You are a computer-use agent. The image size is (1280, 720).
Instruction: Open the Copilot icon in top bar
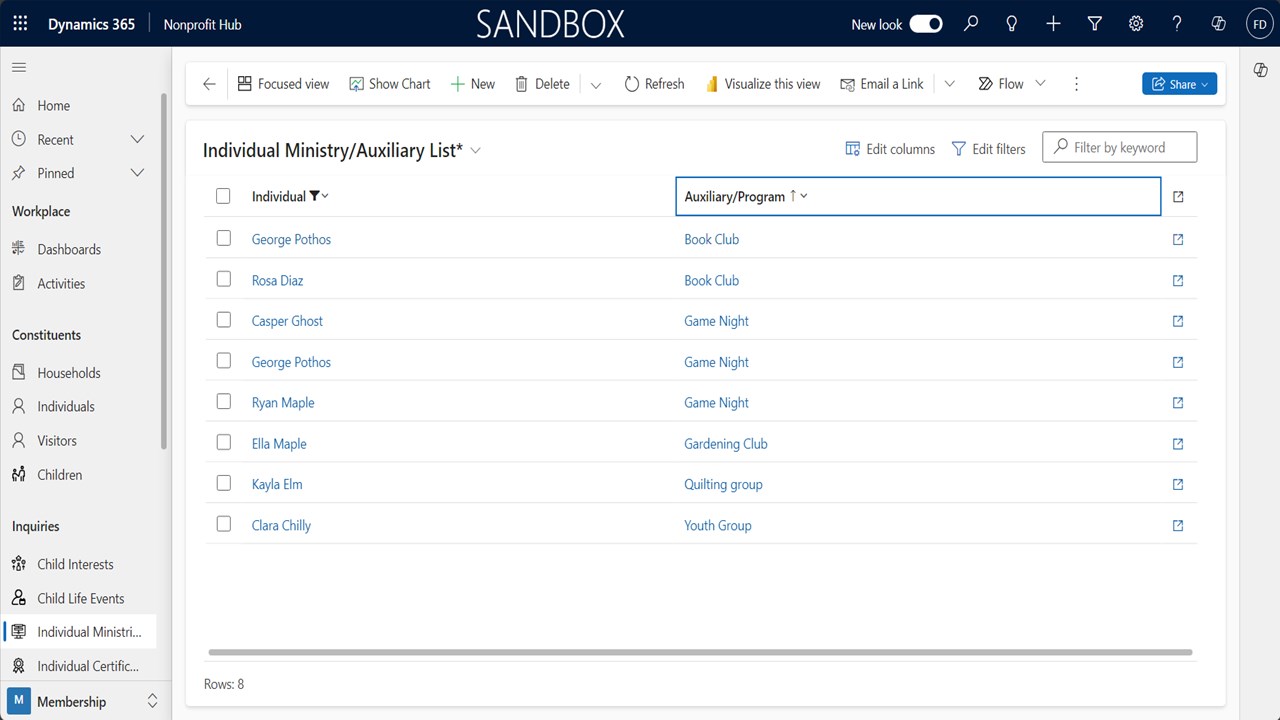click(x=1218, y=24)
